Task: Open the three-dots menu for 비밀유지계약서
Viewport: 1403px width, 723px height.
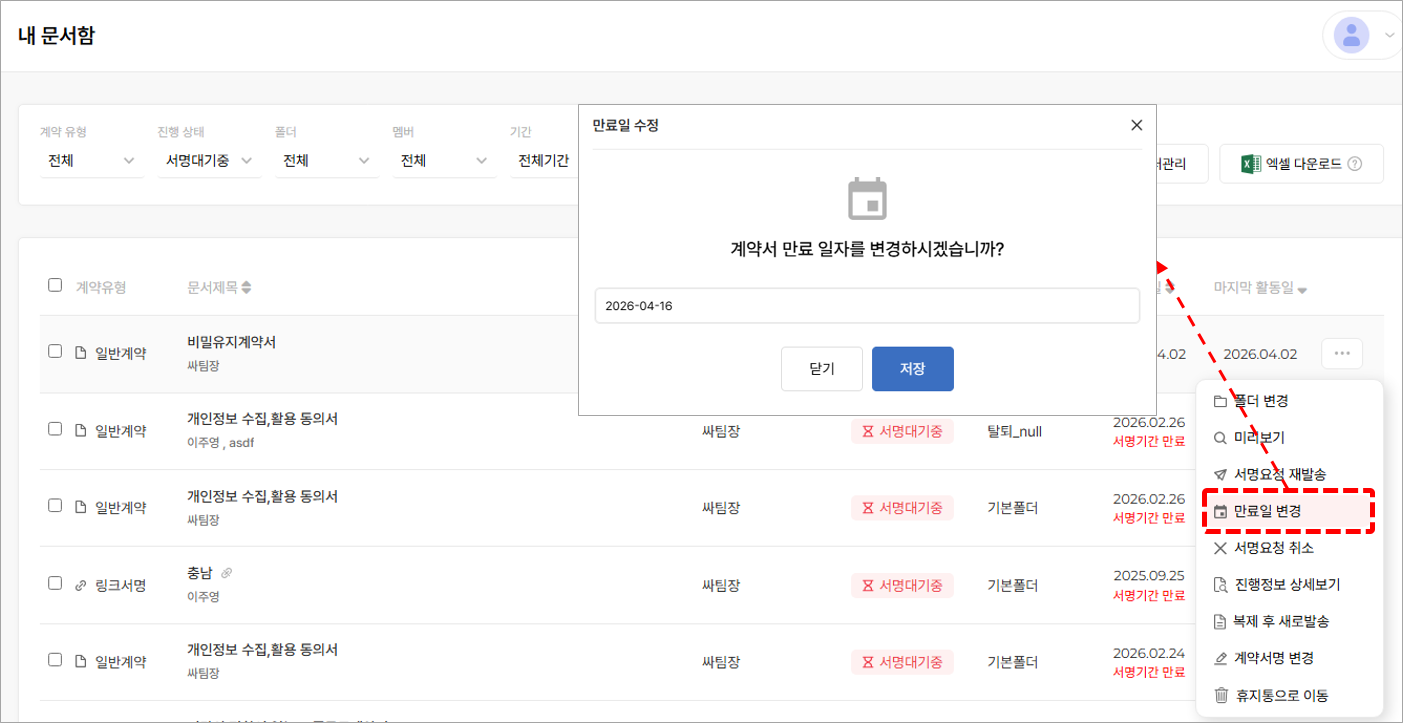Action: tap(1342, 353)
